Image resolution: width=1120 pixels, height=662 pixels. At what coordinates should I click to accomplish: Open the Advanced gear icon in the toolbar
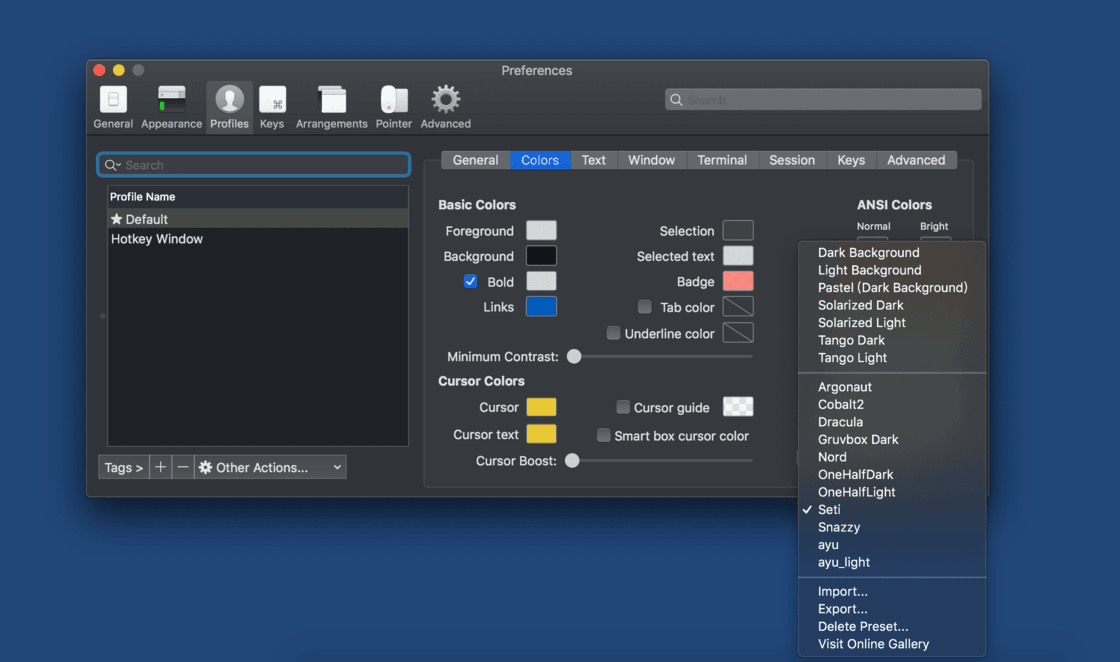click(x=446, y=107)
